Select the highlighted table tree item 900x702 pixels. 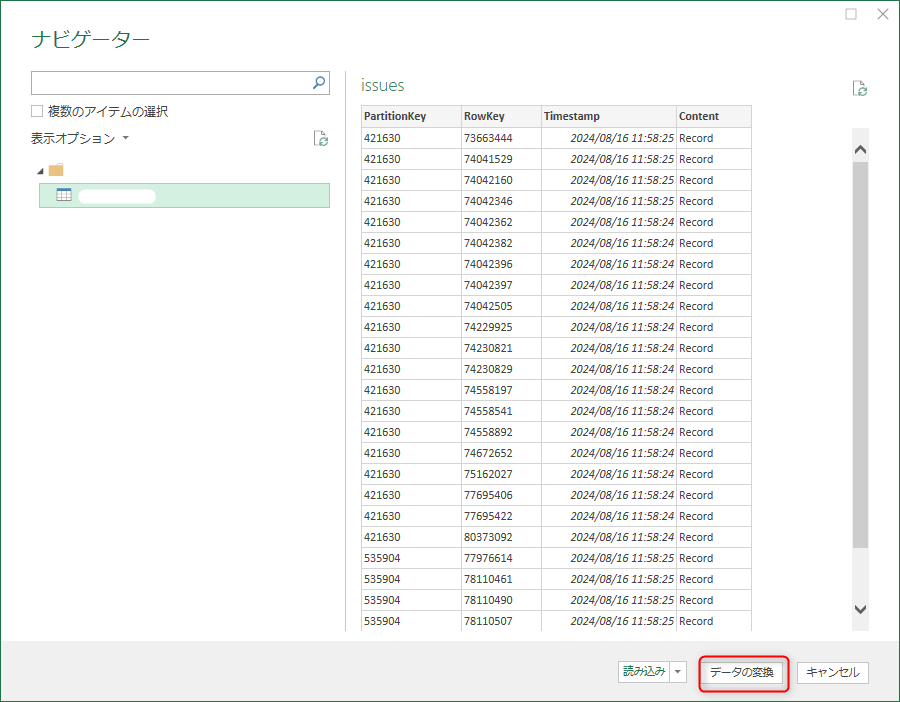(x=184, y=195)
